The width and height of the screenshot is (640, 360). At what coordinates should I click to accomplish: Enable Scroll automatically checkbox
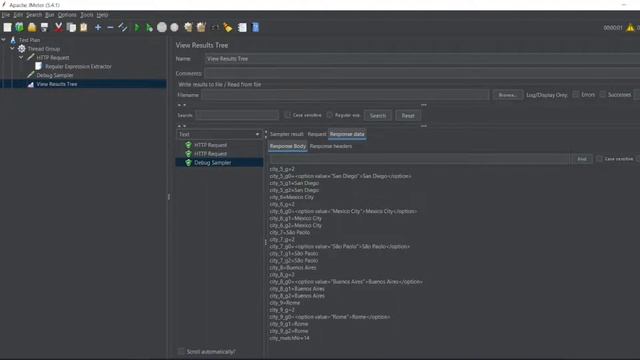click(x=181, y=351)
